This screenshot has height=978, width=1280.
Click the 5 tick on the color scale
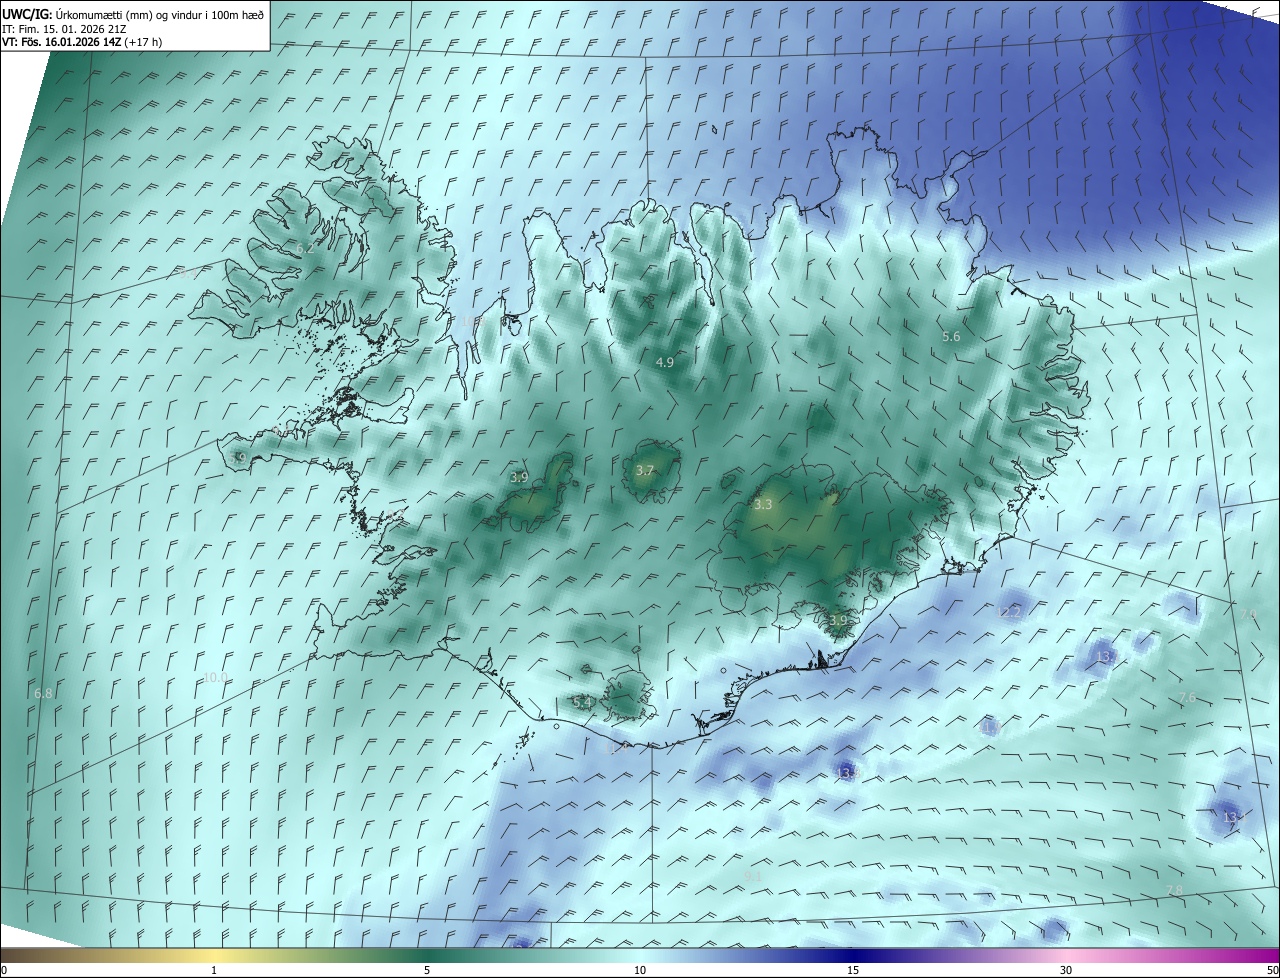click(x=427, y=970)
